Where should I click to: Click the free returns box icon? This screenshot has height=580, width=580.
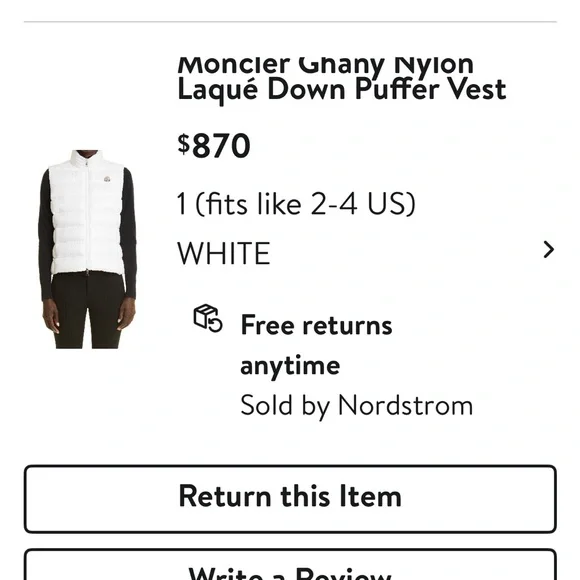208,318
